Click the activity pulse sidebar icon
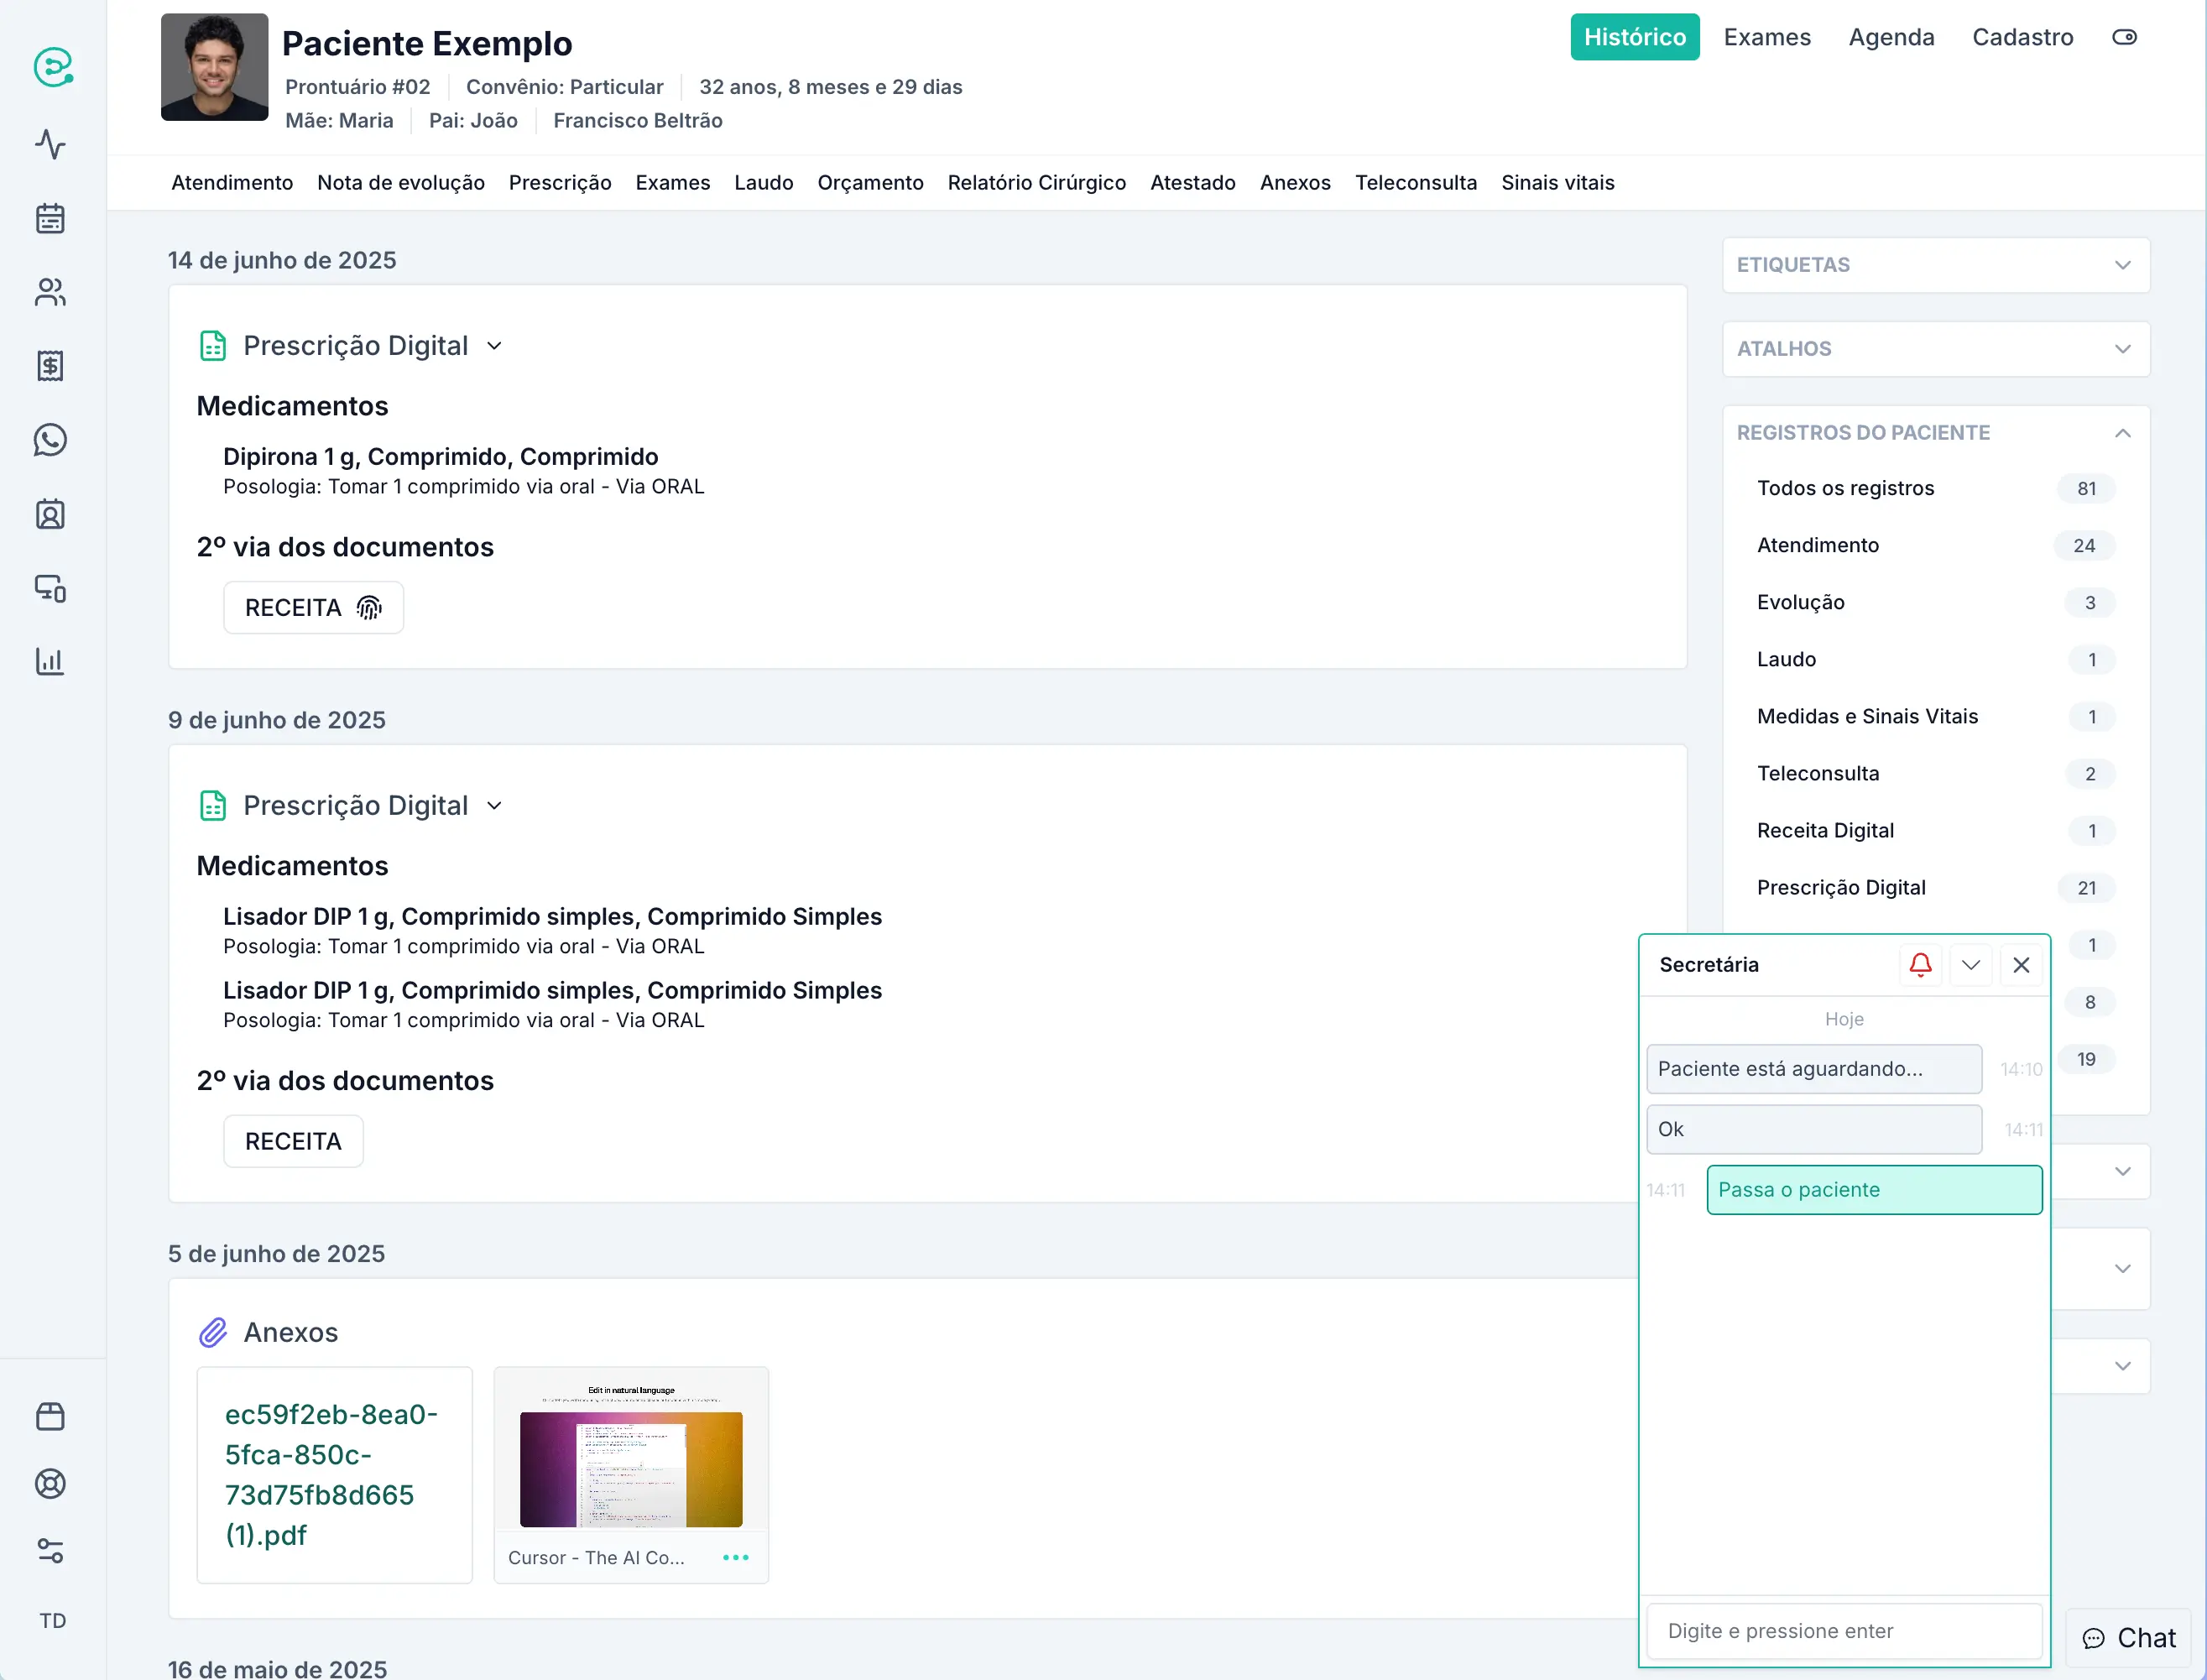The height and width of the screenshot is (1680, 2207). (x=50, y=144)
